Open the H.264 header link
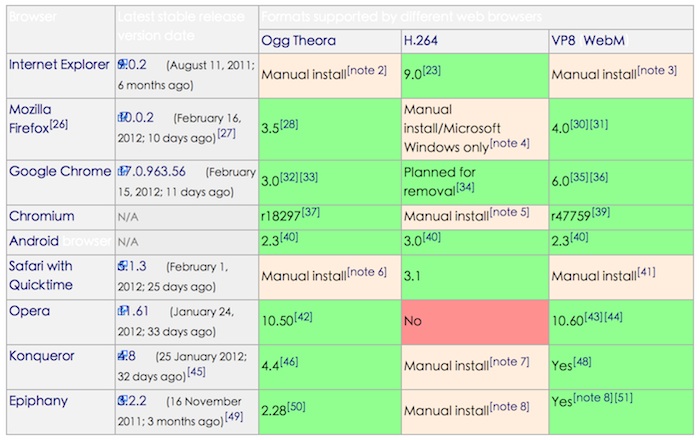 click(x=421, y=41)
